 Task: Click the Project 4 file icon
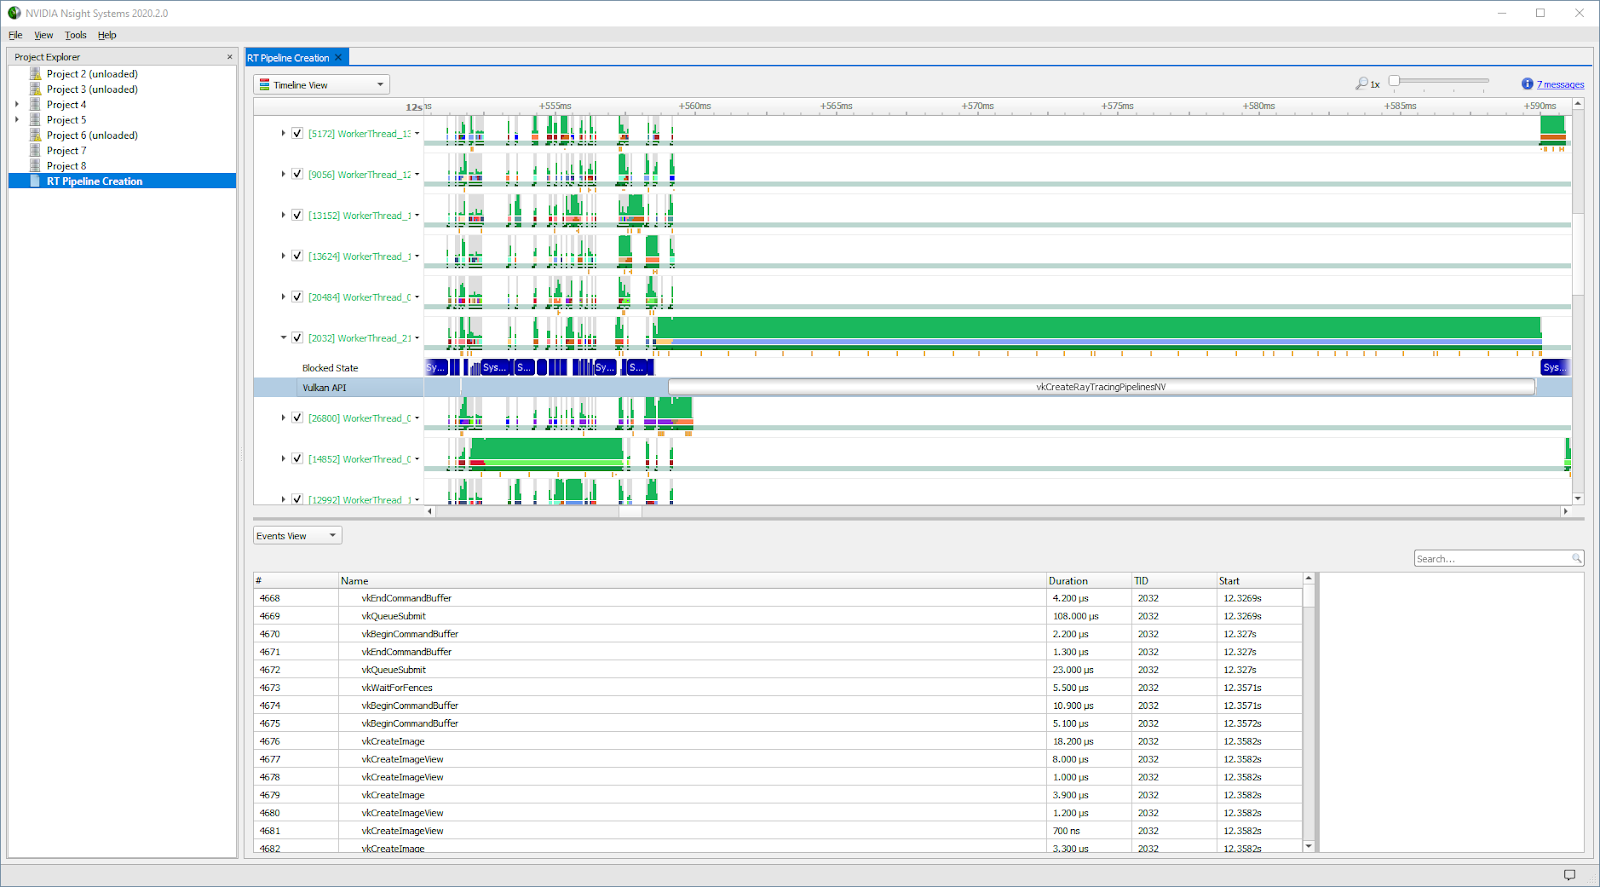tap(36, 104)
